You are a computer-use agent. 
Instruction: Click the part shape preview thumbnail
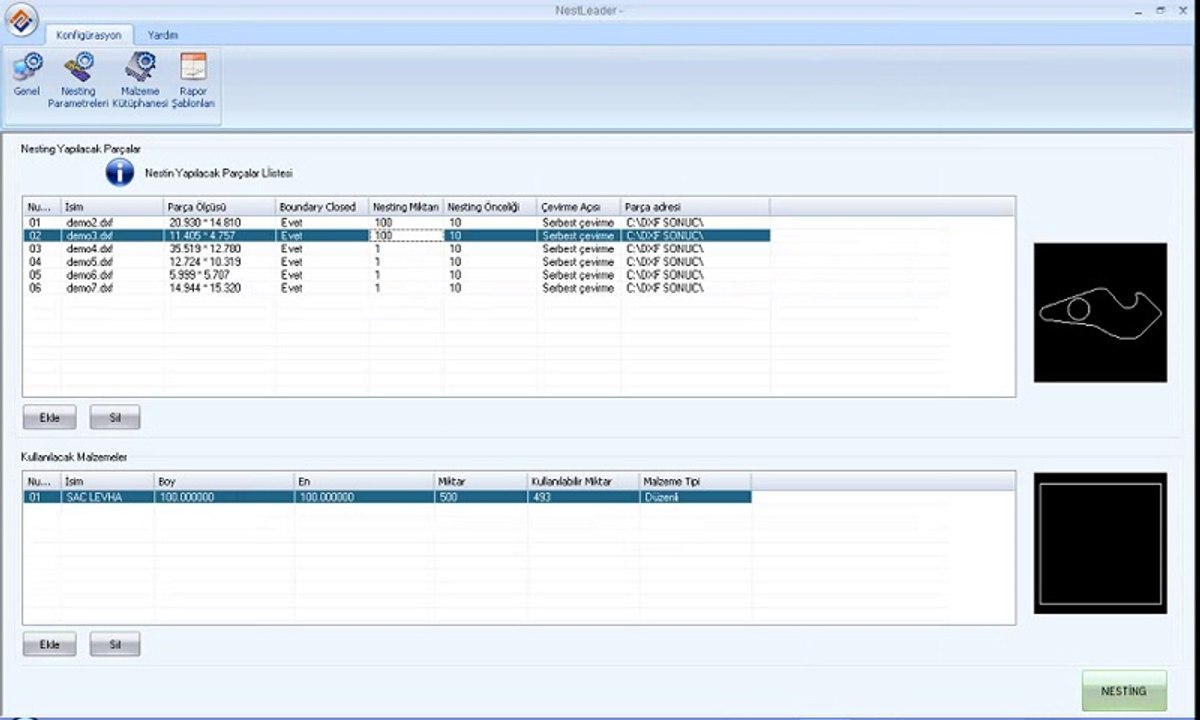[x=1100, y=312]
